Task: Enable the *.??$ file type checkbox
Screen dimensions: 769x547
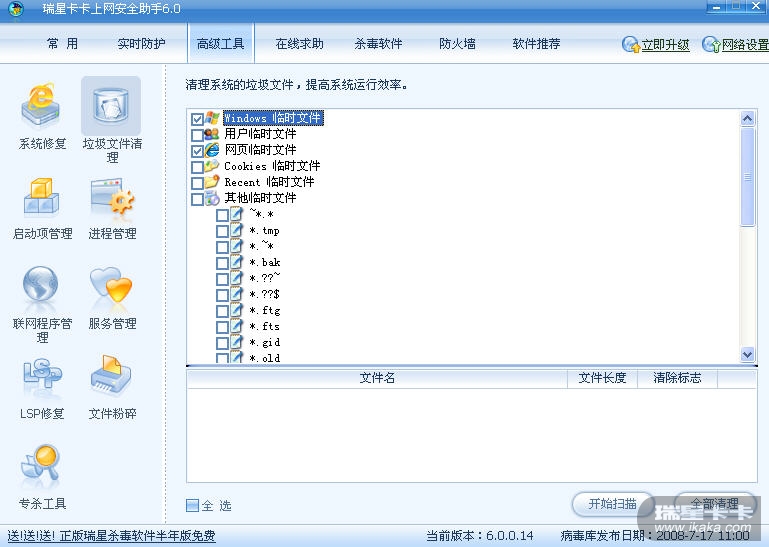Action: tap(222, 295)
